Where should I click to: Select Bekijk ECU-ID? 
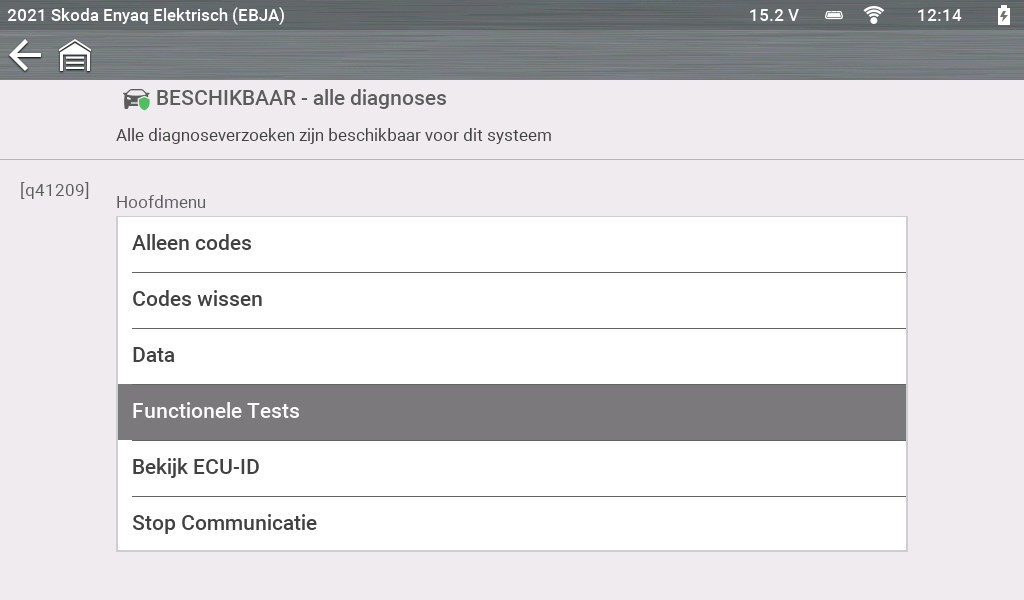pos(511,468)
